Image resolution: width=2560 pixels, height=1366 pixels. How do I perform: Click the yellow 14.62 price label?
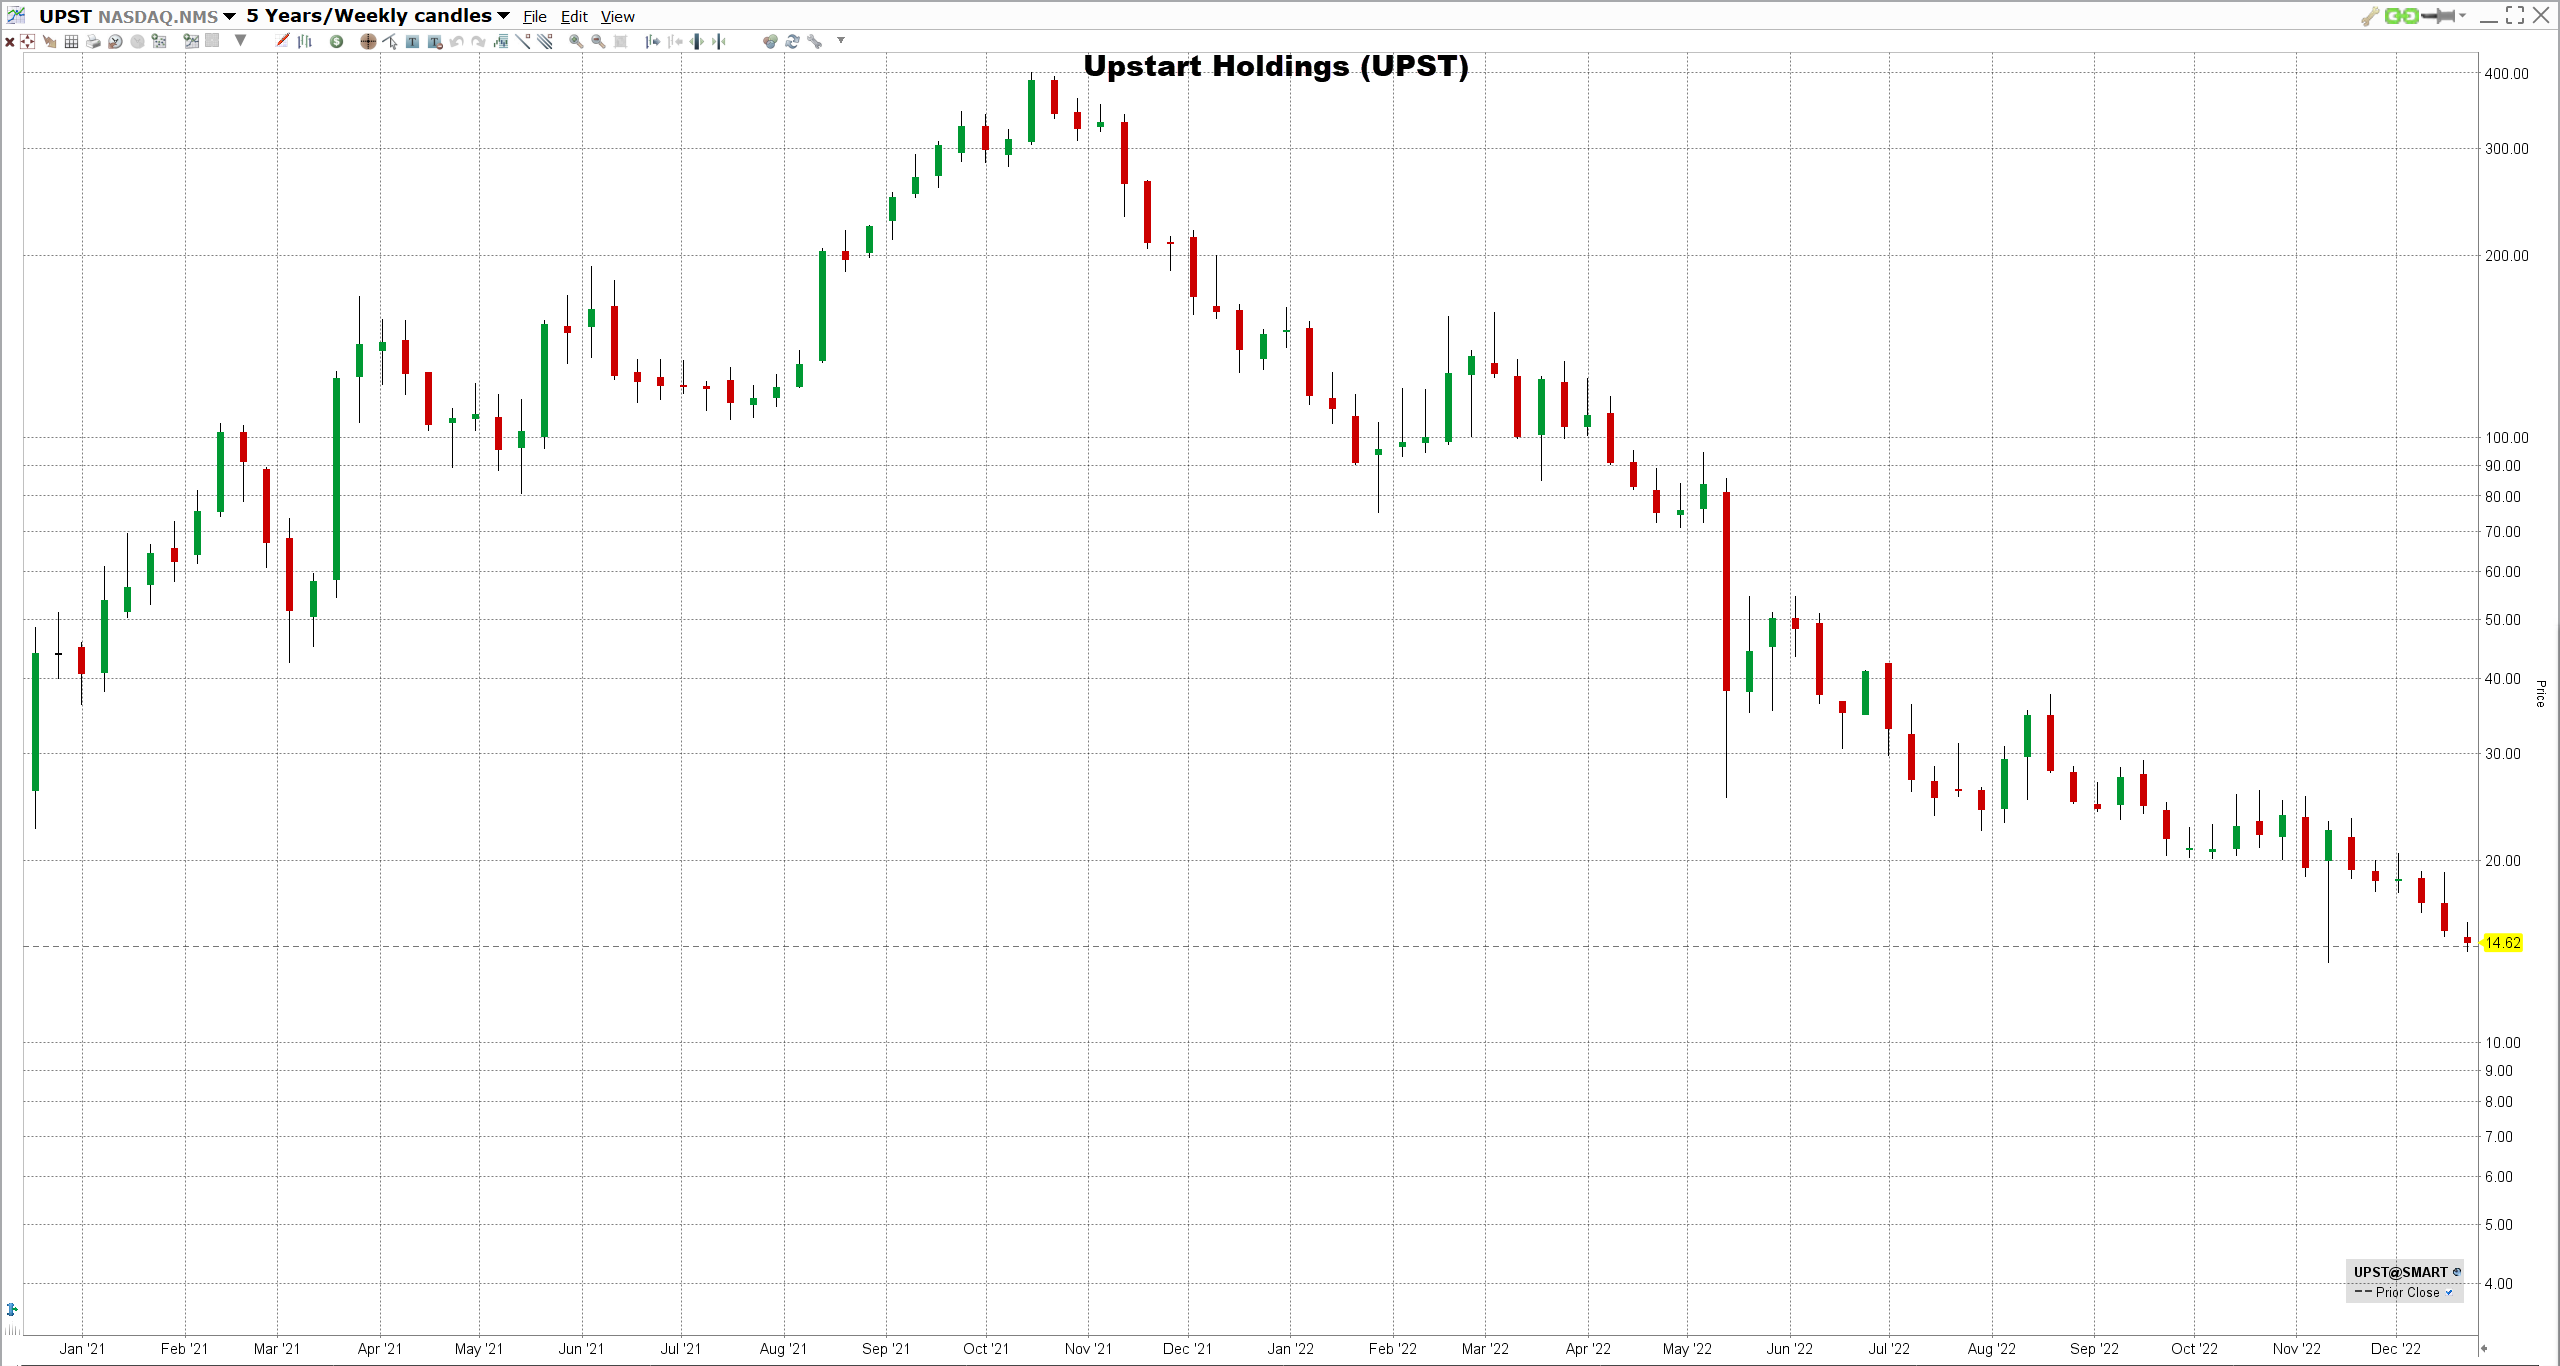(2503, 943)
